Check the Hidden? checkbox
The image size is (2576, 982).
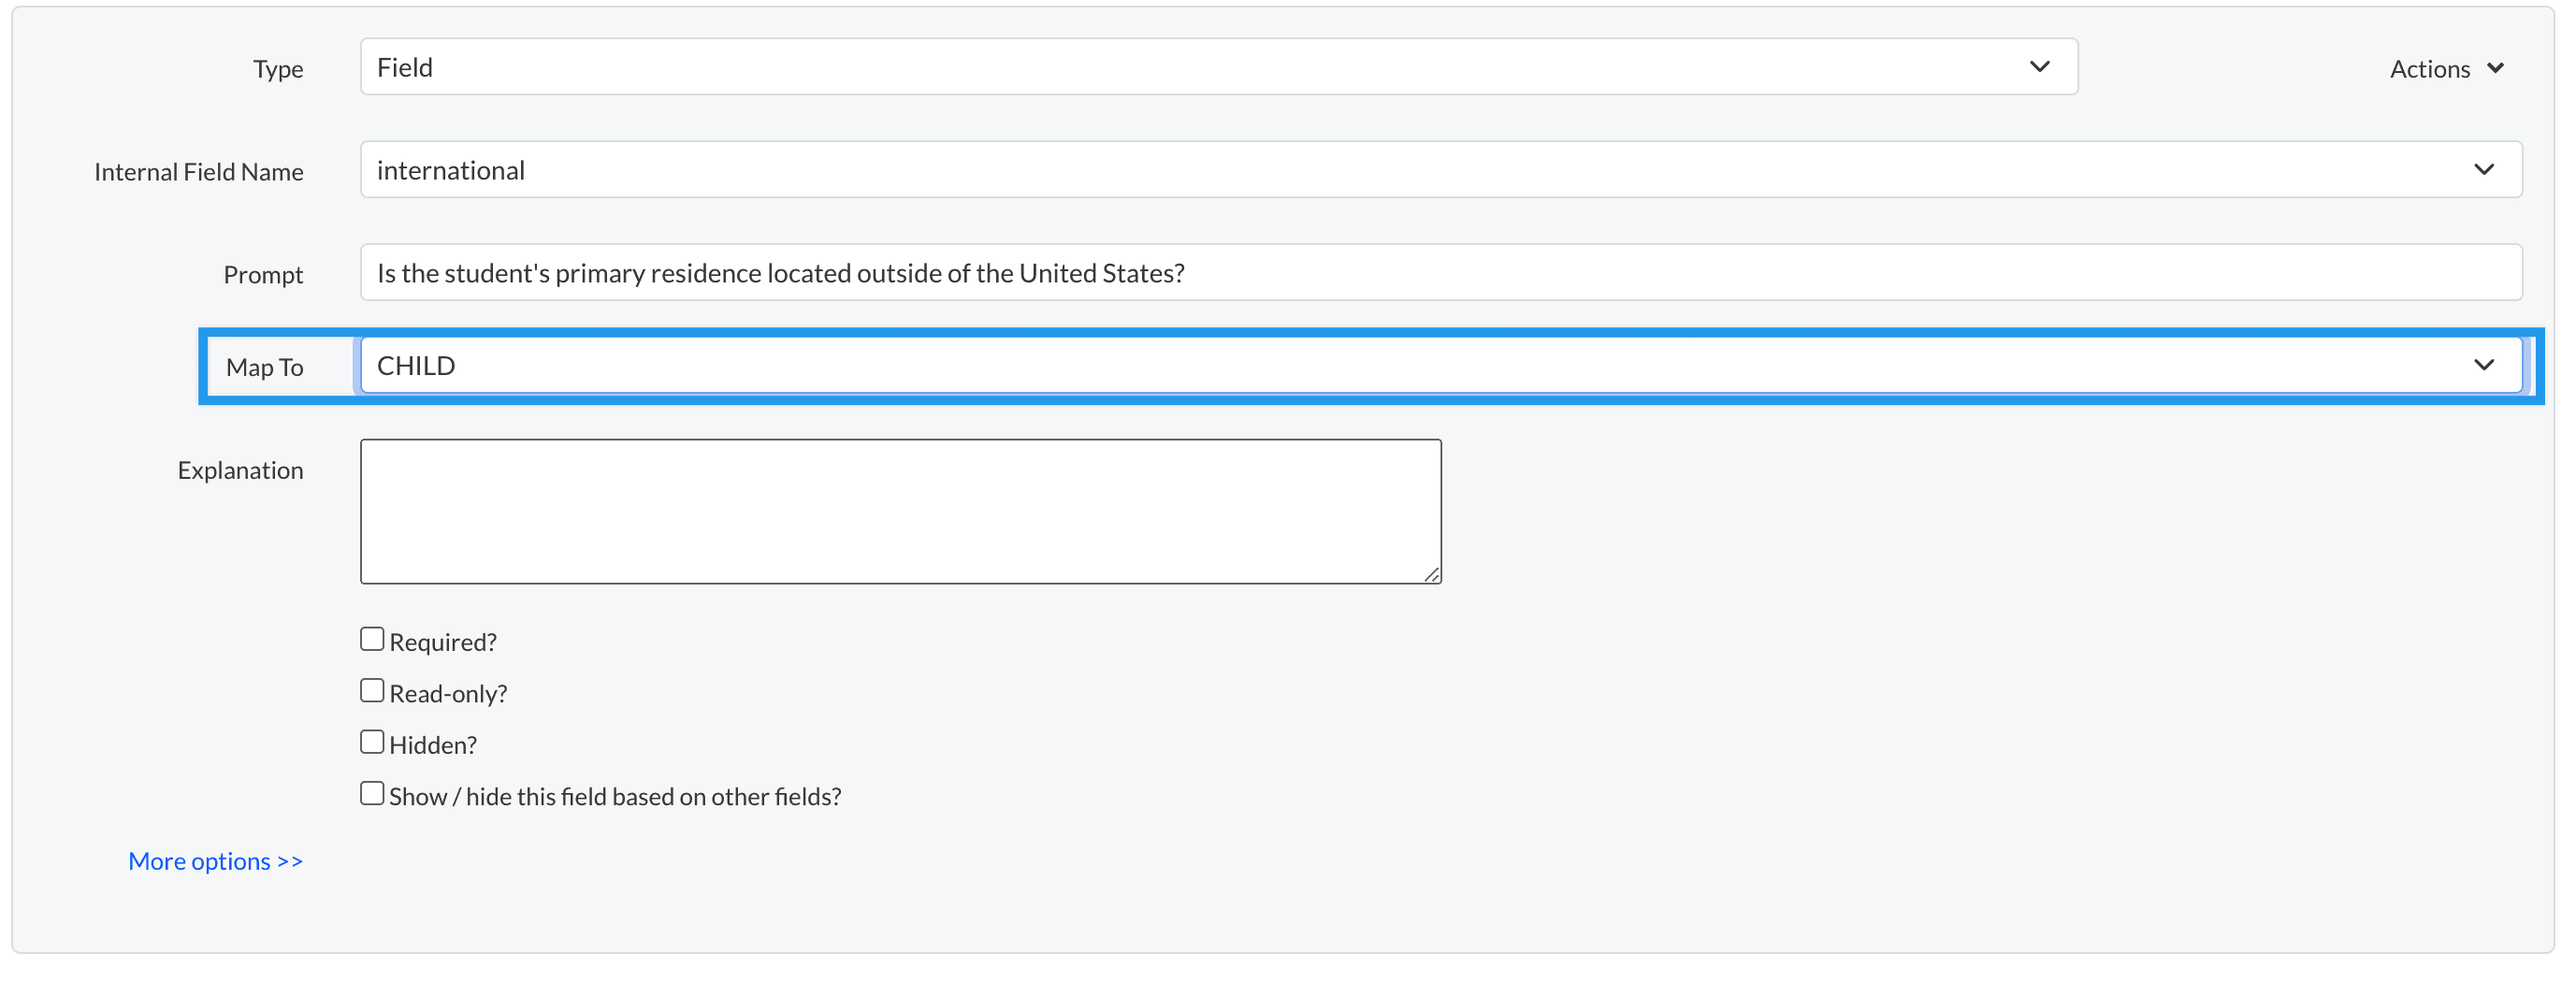(x=372, y=742)
